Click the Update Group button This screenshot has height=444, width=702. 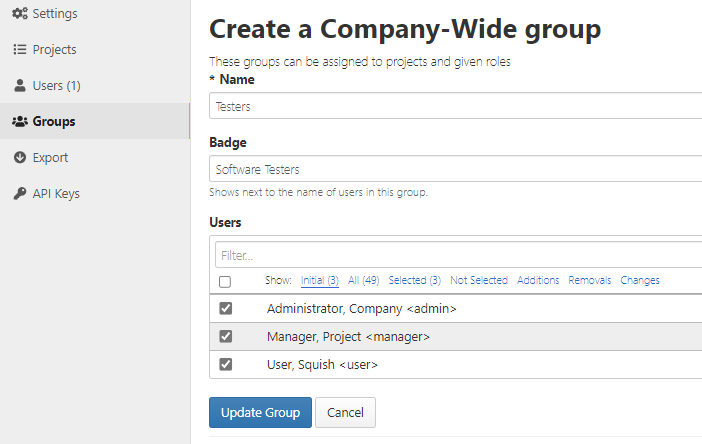tap(260, 412)
